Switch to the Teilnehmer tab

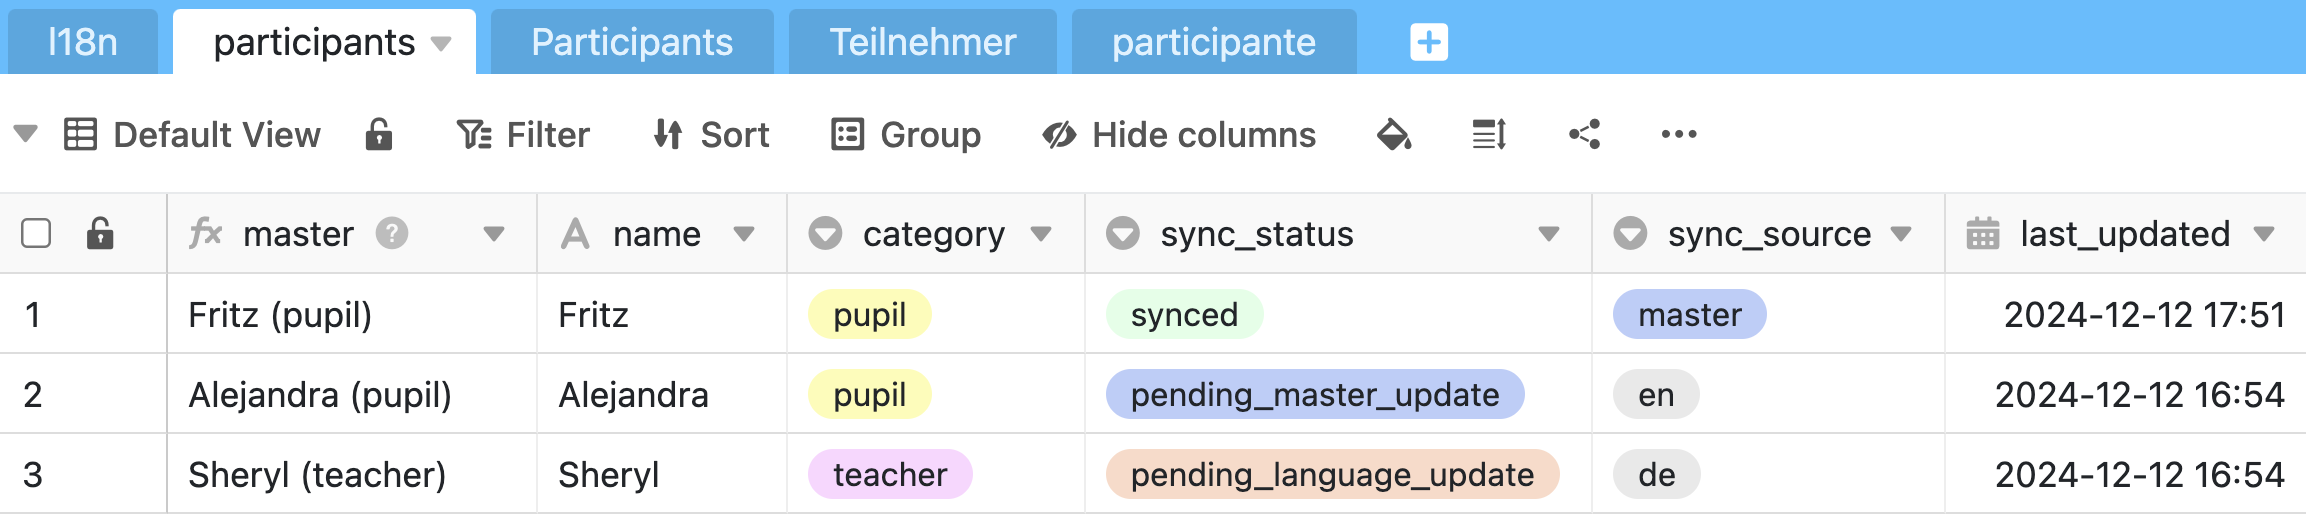[x=922, y=42]
